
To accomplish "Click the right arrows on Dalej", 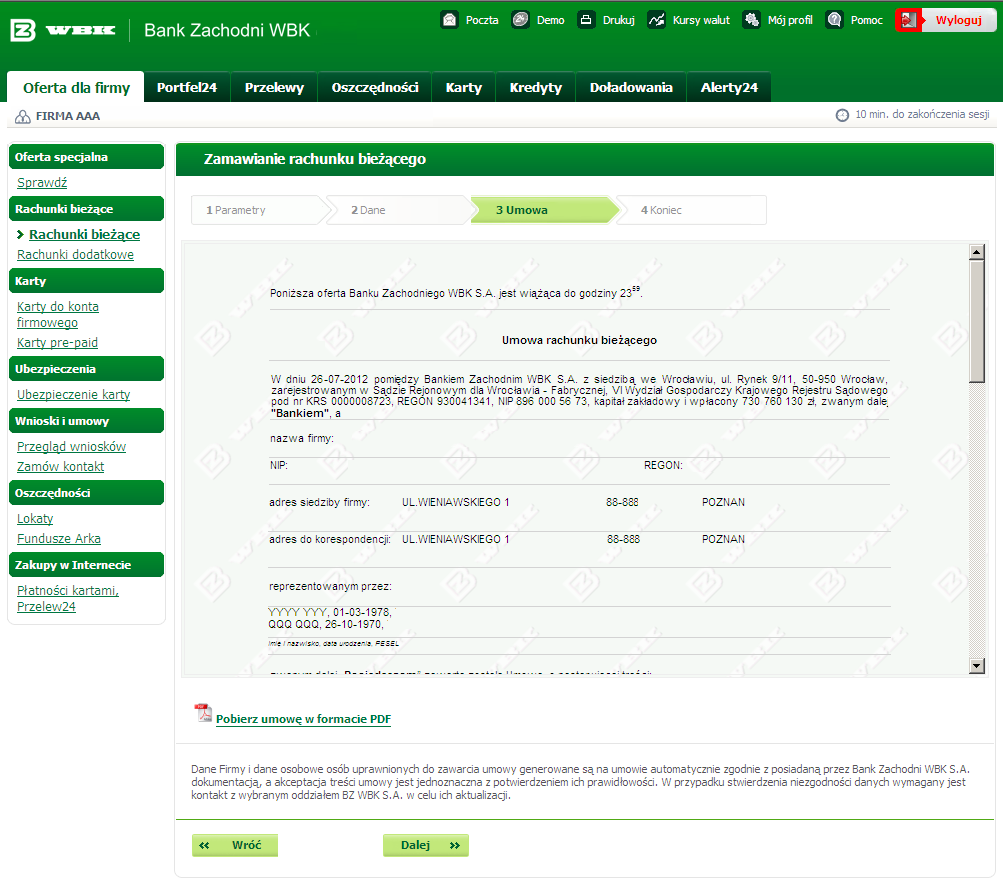I will [x=455, y=845].
